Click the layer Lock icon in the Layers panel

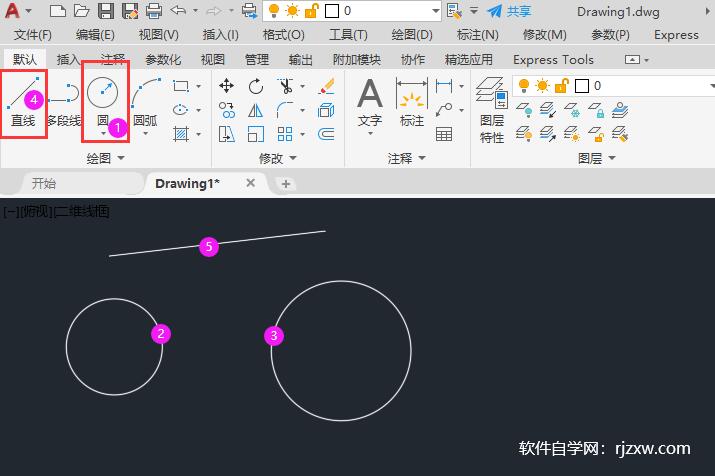[x=596, y=110]
